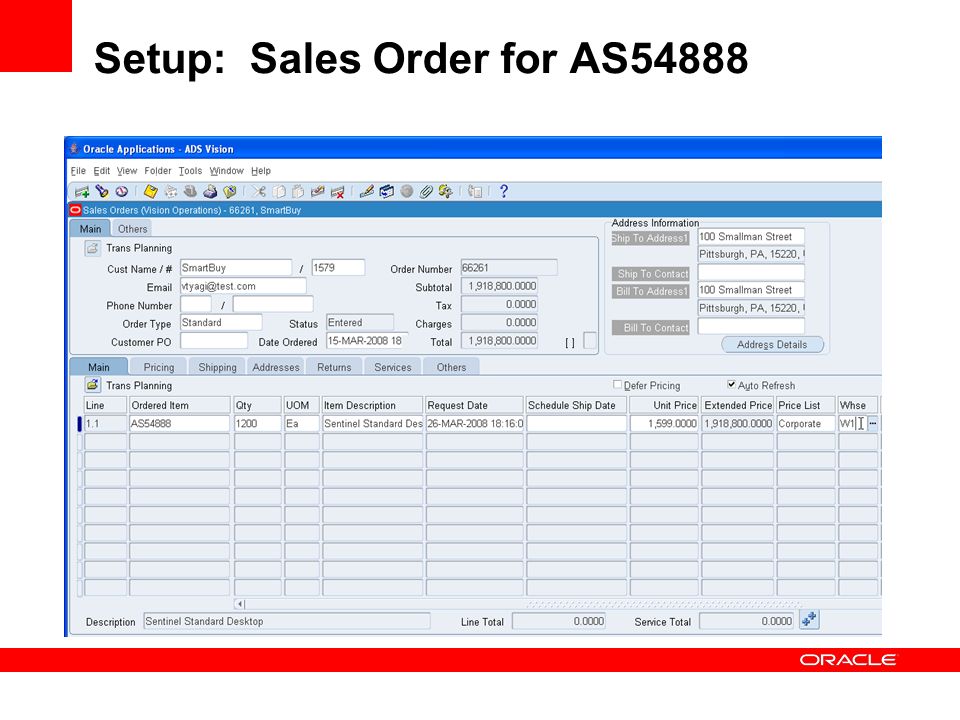Click the Copy toolbar icon
This screenshot has width=960, height=720.
pyautogui.click(x=279, y=192)
